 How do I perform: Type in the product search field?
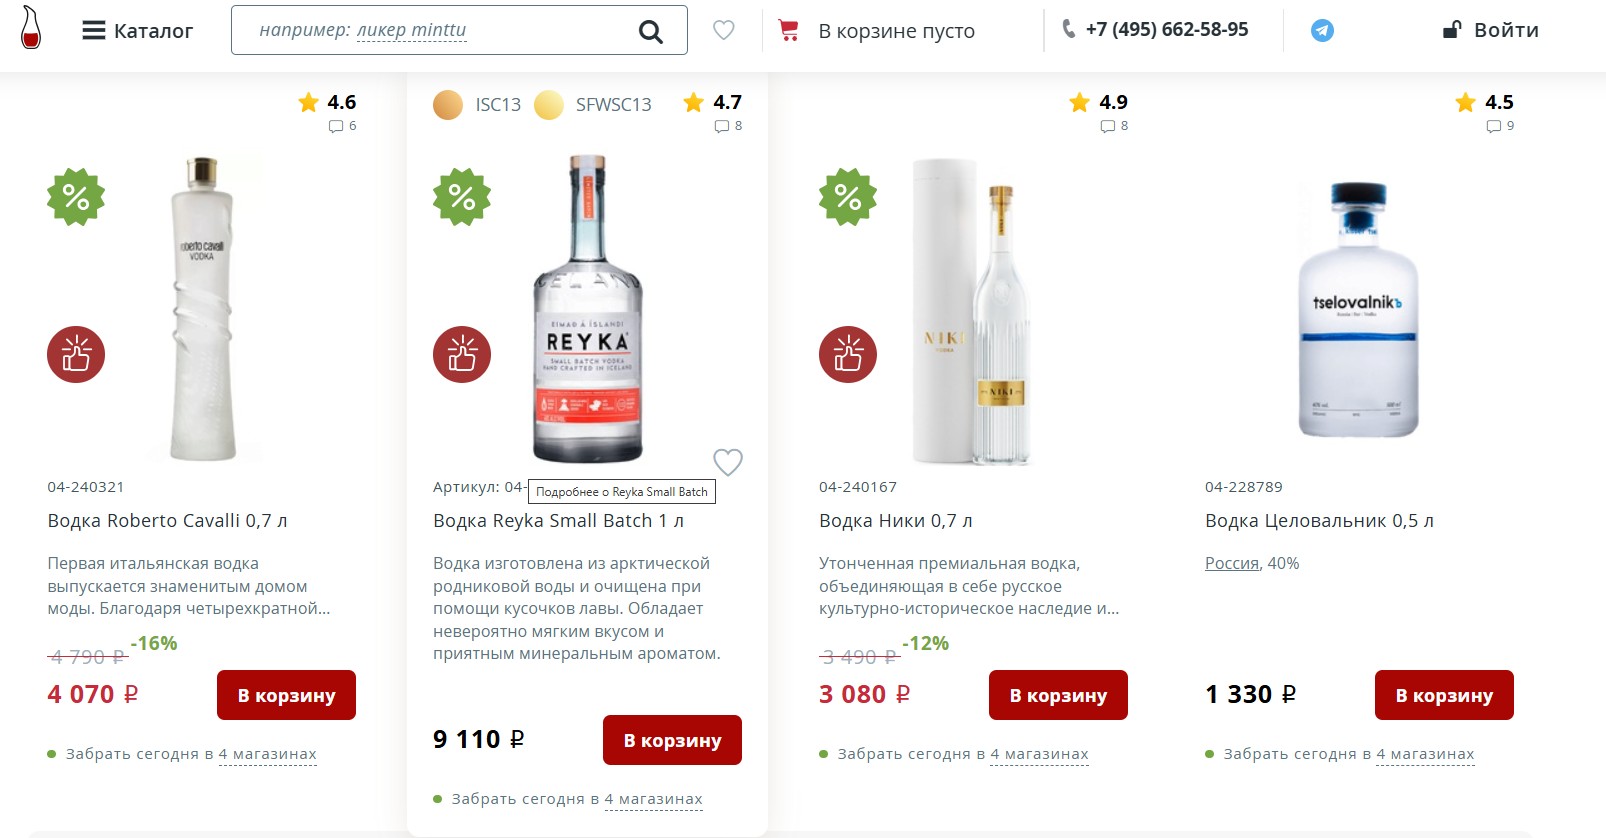click(440, 31)
